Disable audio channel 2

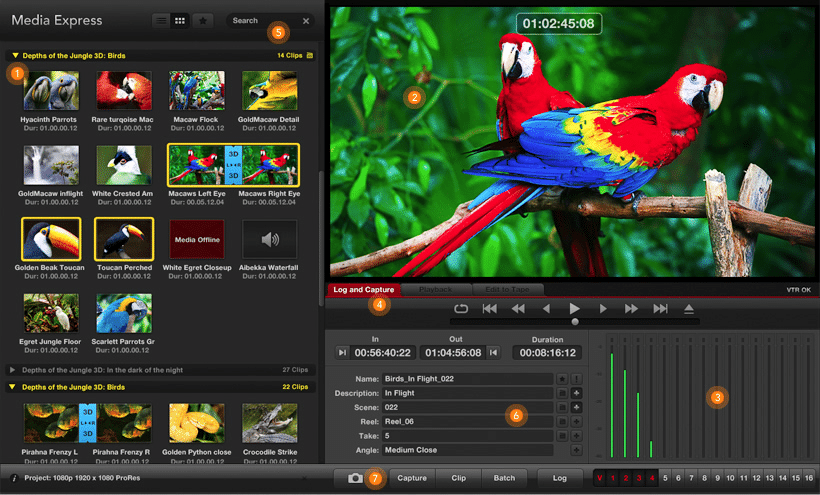[626, 478]
